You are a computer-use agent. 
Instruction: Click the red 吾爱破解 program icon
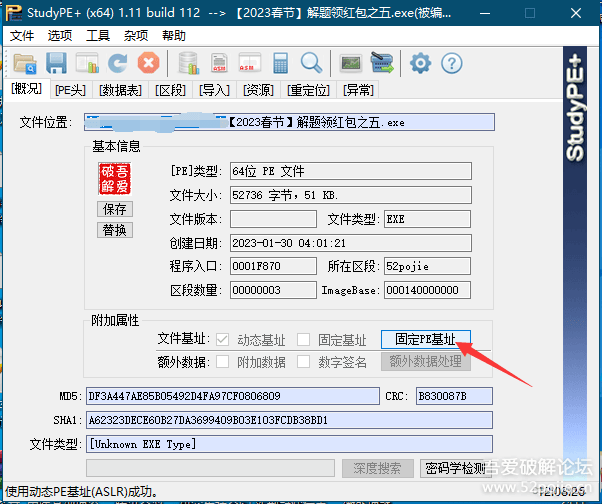coord(114,179)
